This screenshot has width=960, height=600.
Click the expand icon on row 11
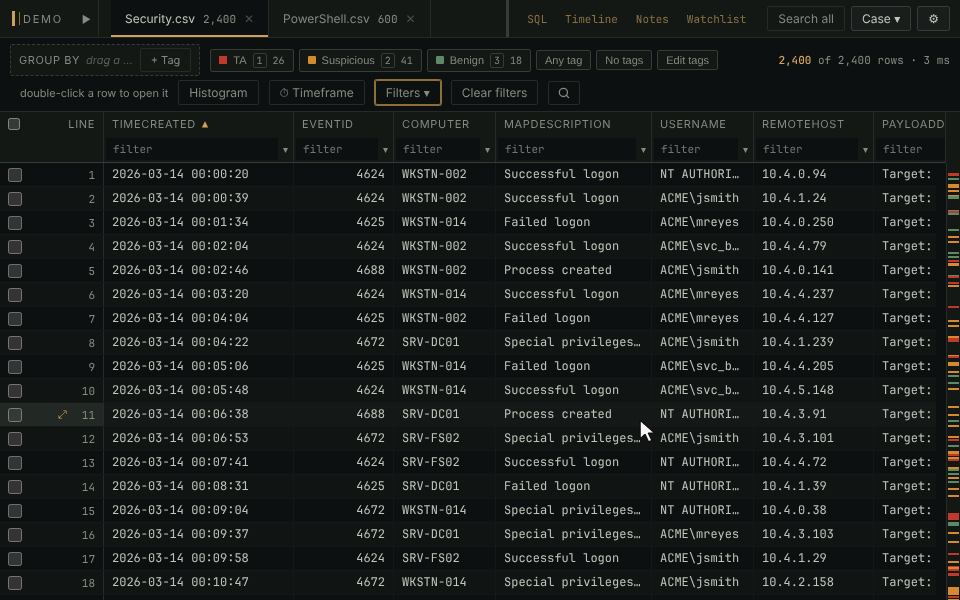click(62, 414)
